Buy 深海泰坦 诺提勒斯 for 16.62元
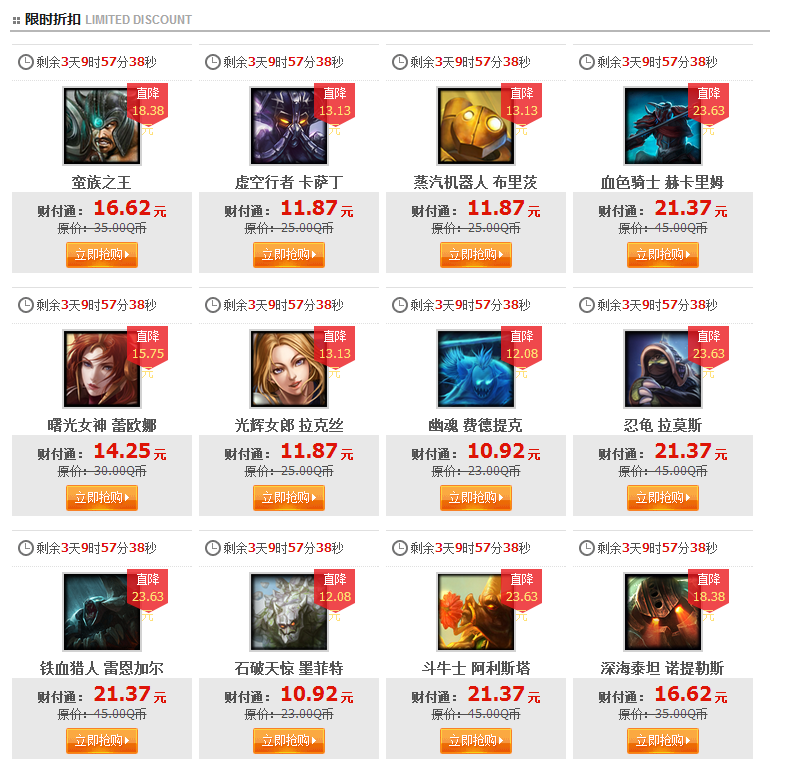Screen dimensions: 785x774 pyautogui.click(x=663, y=740)
